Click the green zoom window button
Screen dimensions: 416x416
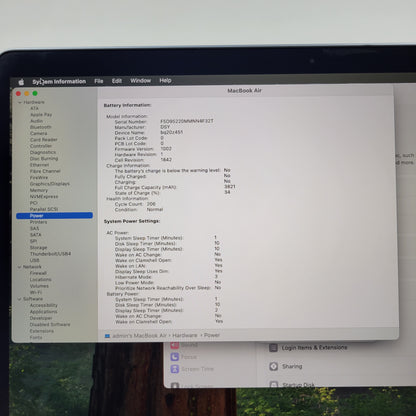(35, 93)
